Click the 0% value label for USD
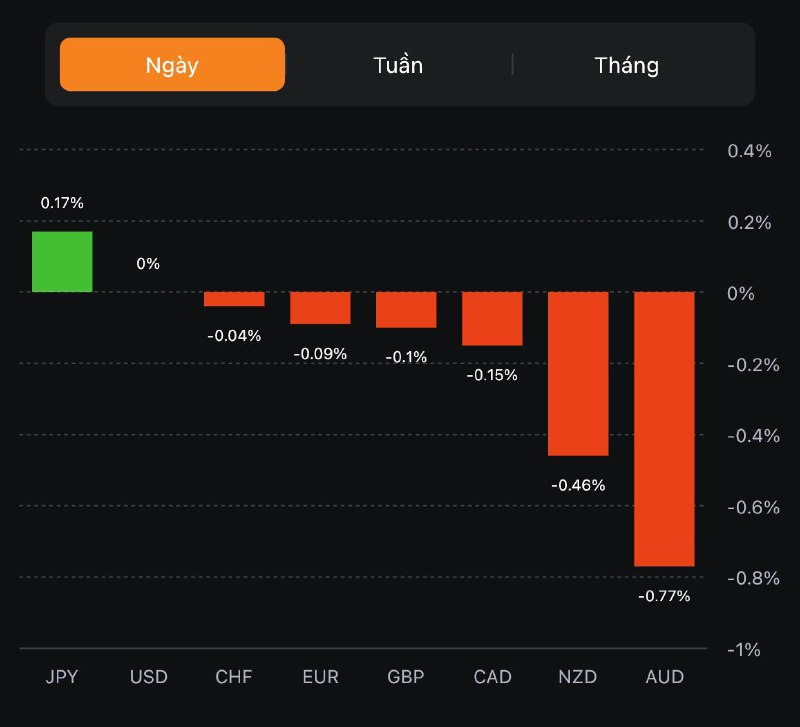800x727 pixels. tap(148, 264)
